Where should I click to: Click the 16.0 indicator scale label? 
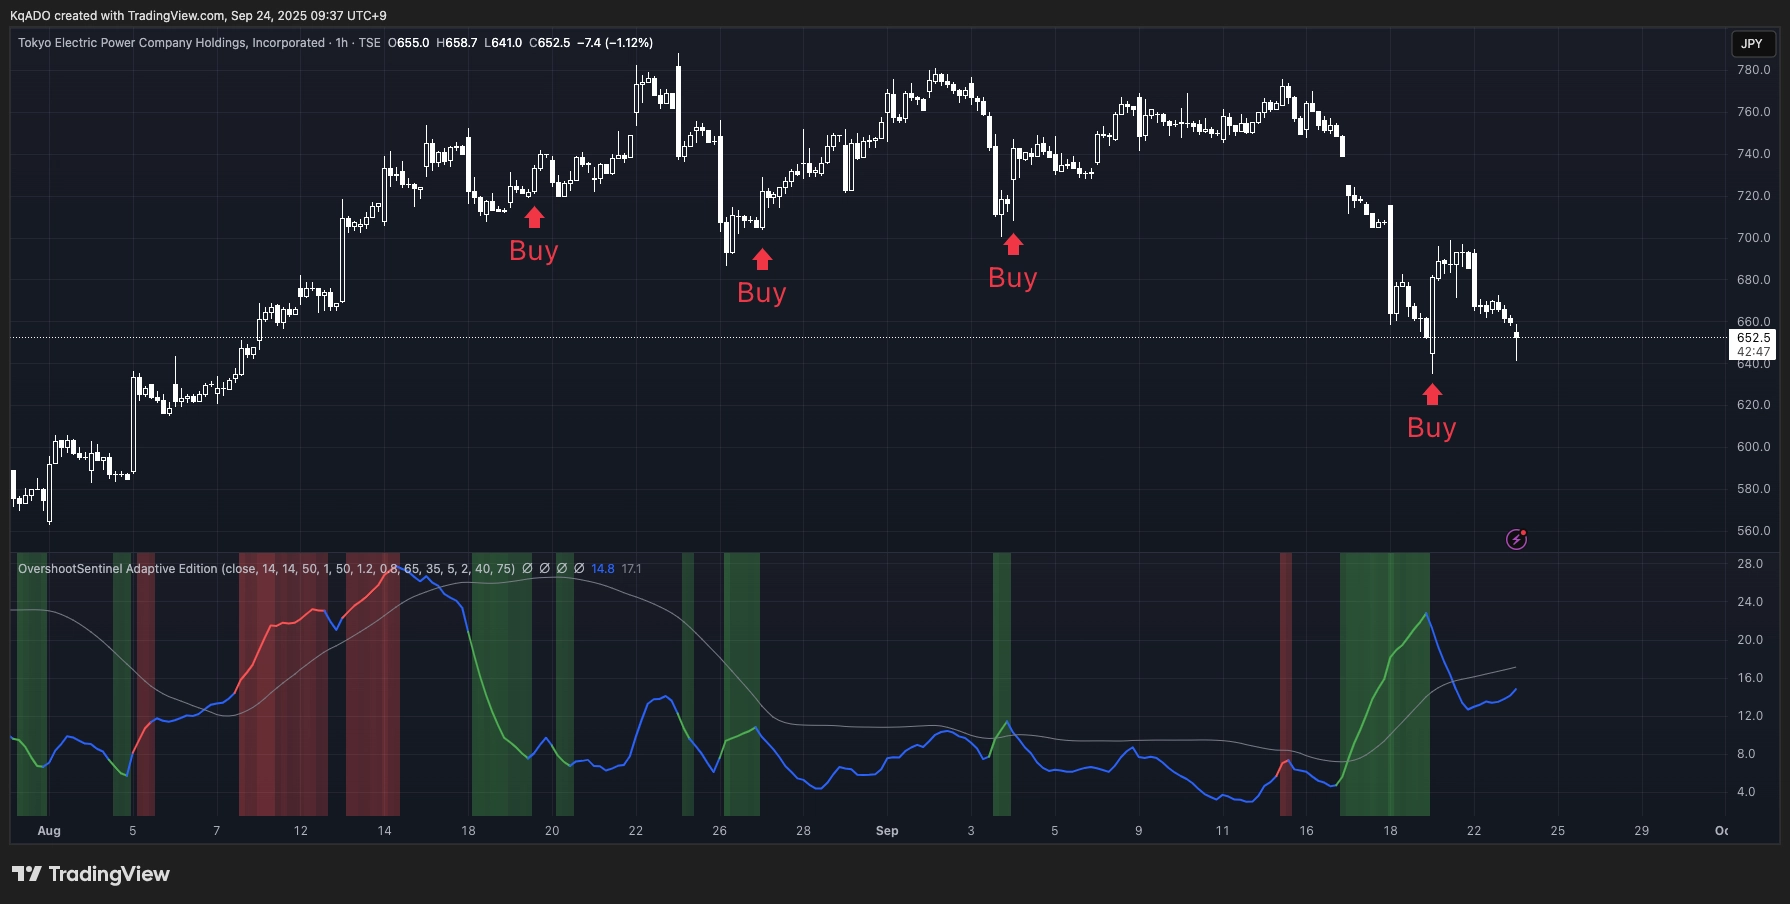[x=1750, y=678]
